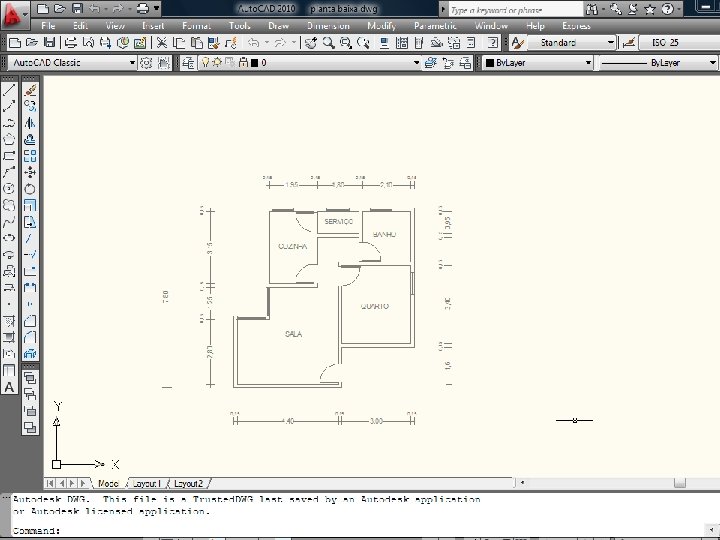Toggle layer 0 freeze sun icon
This screenshot has height=540, width=720.
(216, 62)
